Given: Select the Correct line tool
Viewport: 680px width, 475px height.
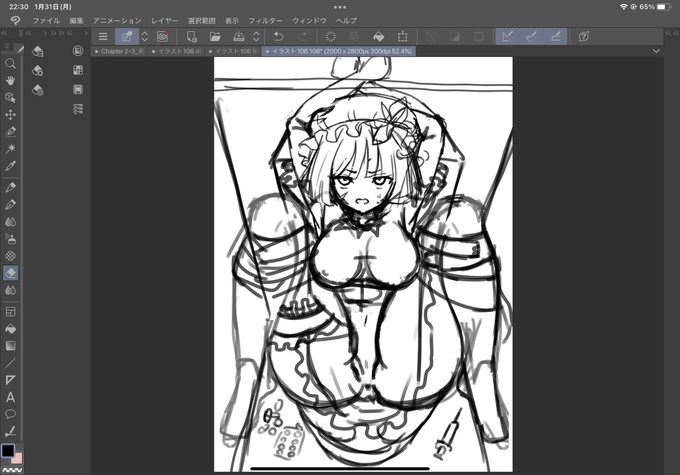Looking at the screenshot, I should point(10,431).
